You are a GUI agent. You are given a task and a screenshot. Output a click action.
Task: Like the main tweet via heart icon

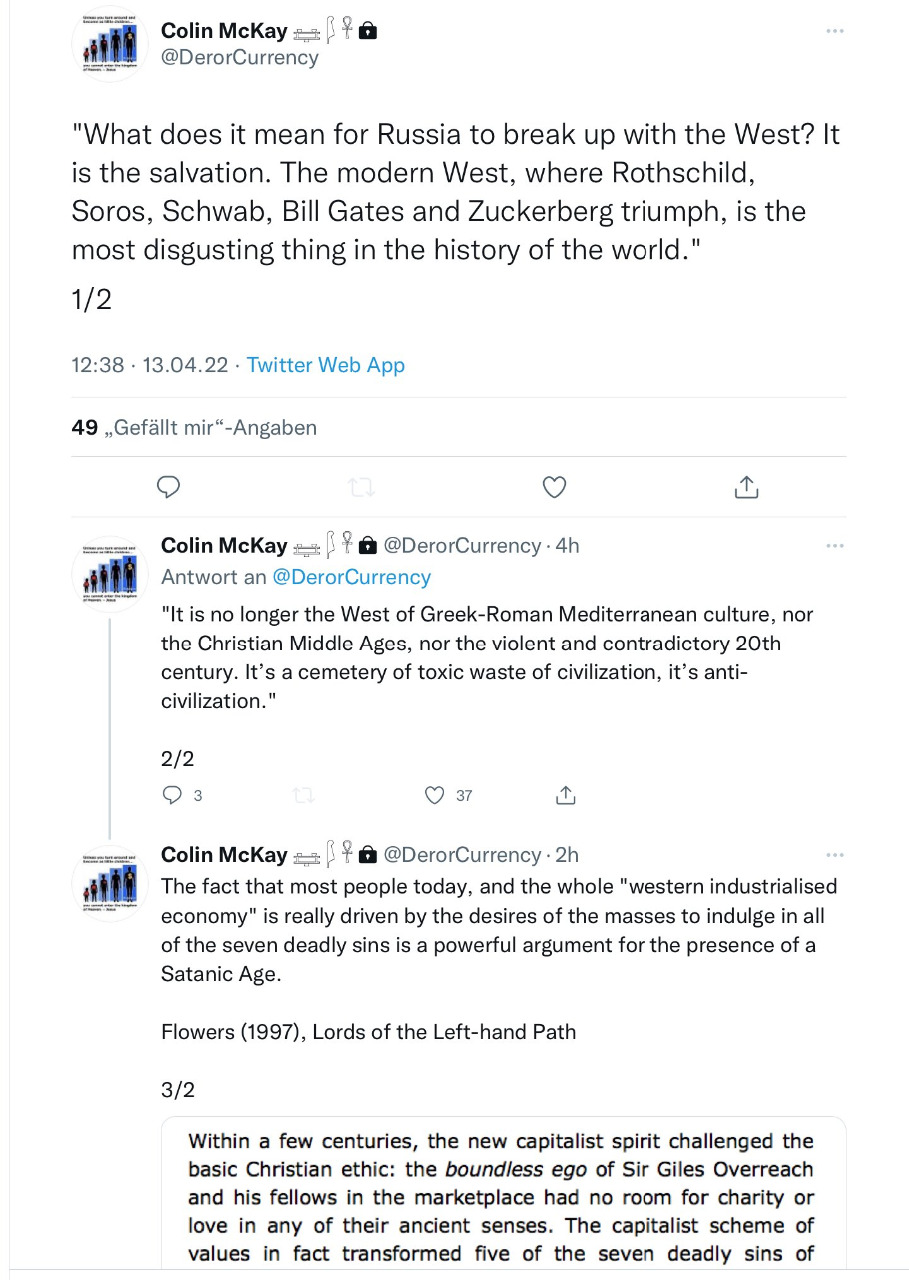tap(554, 487)
